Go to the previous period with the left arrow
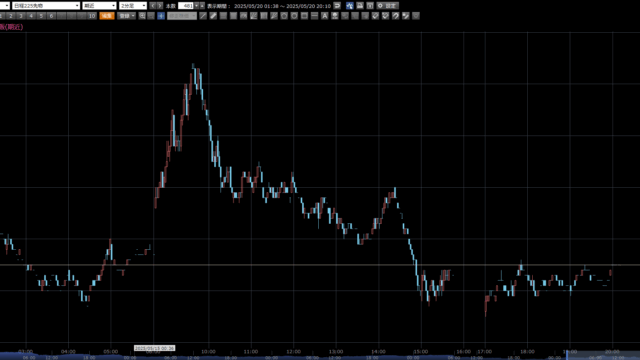The width and height of the screenshot is (640, 360). [x=153, y=6]
